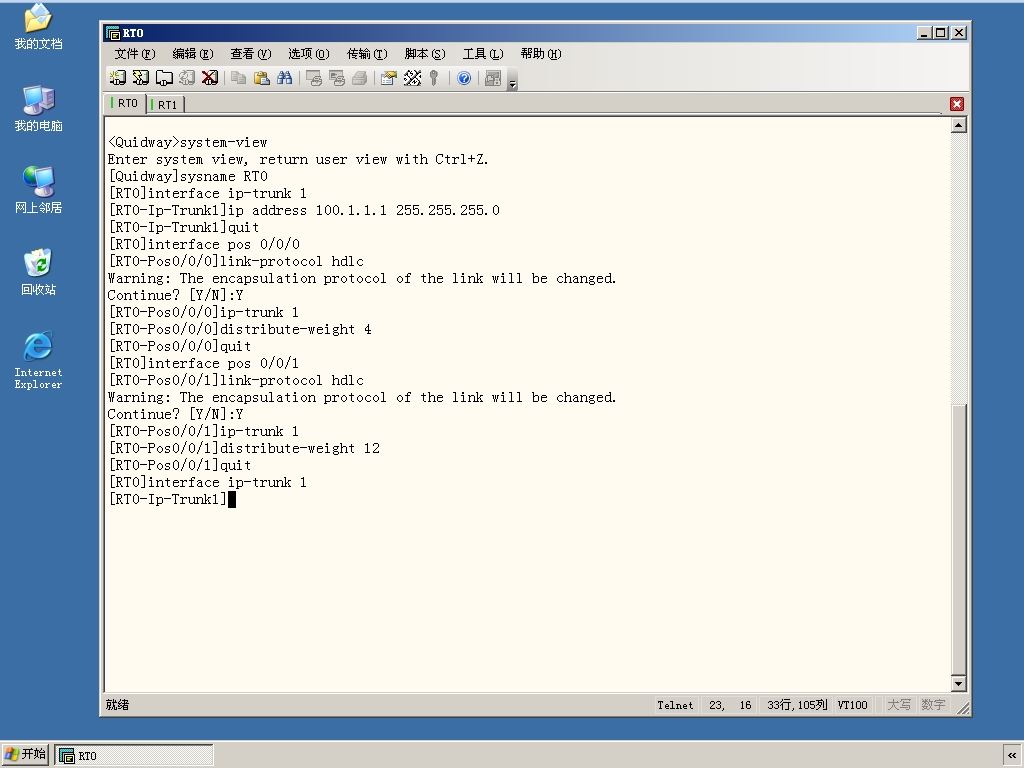1024x768 pixels.
Task: Click the grayed Reconnect toolbar icon
Action: pos(187,78)
